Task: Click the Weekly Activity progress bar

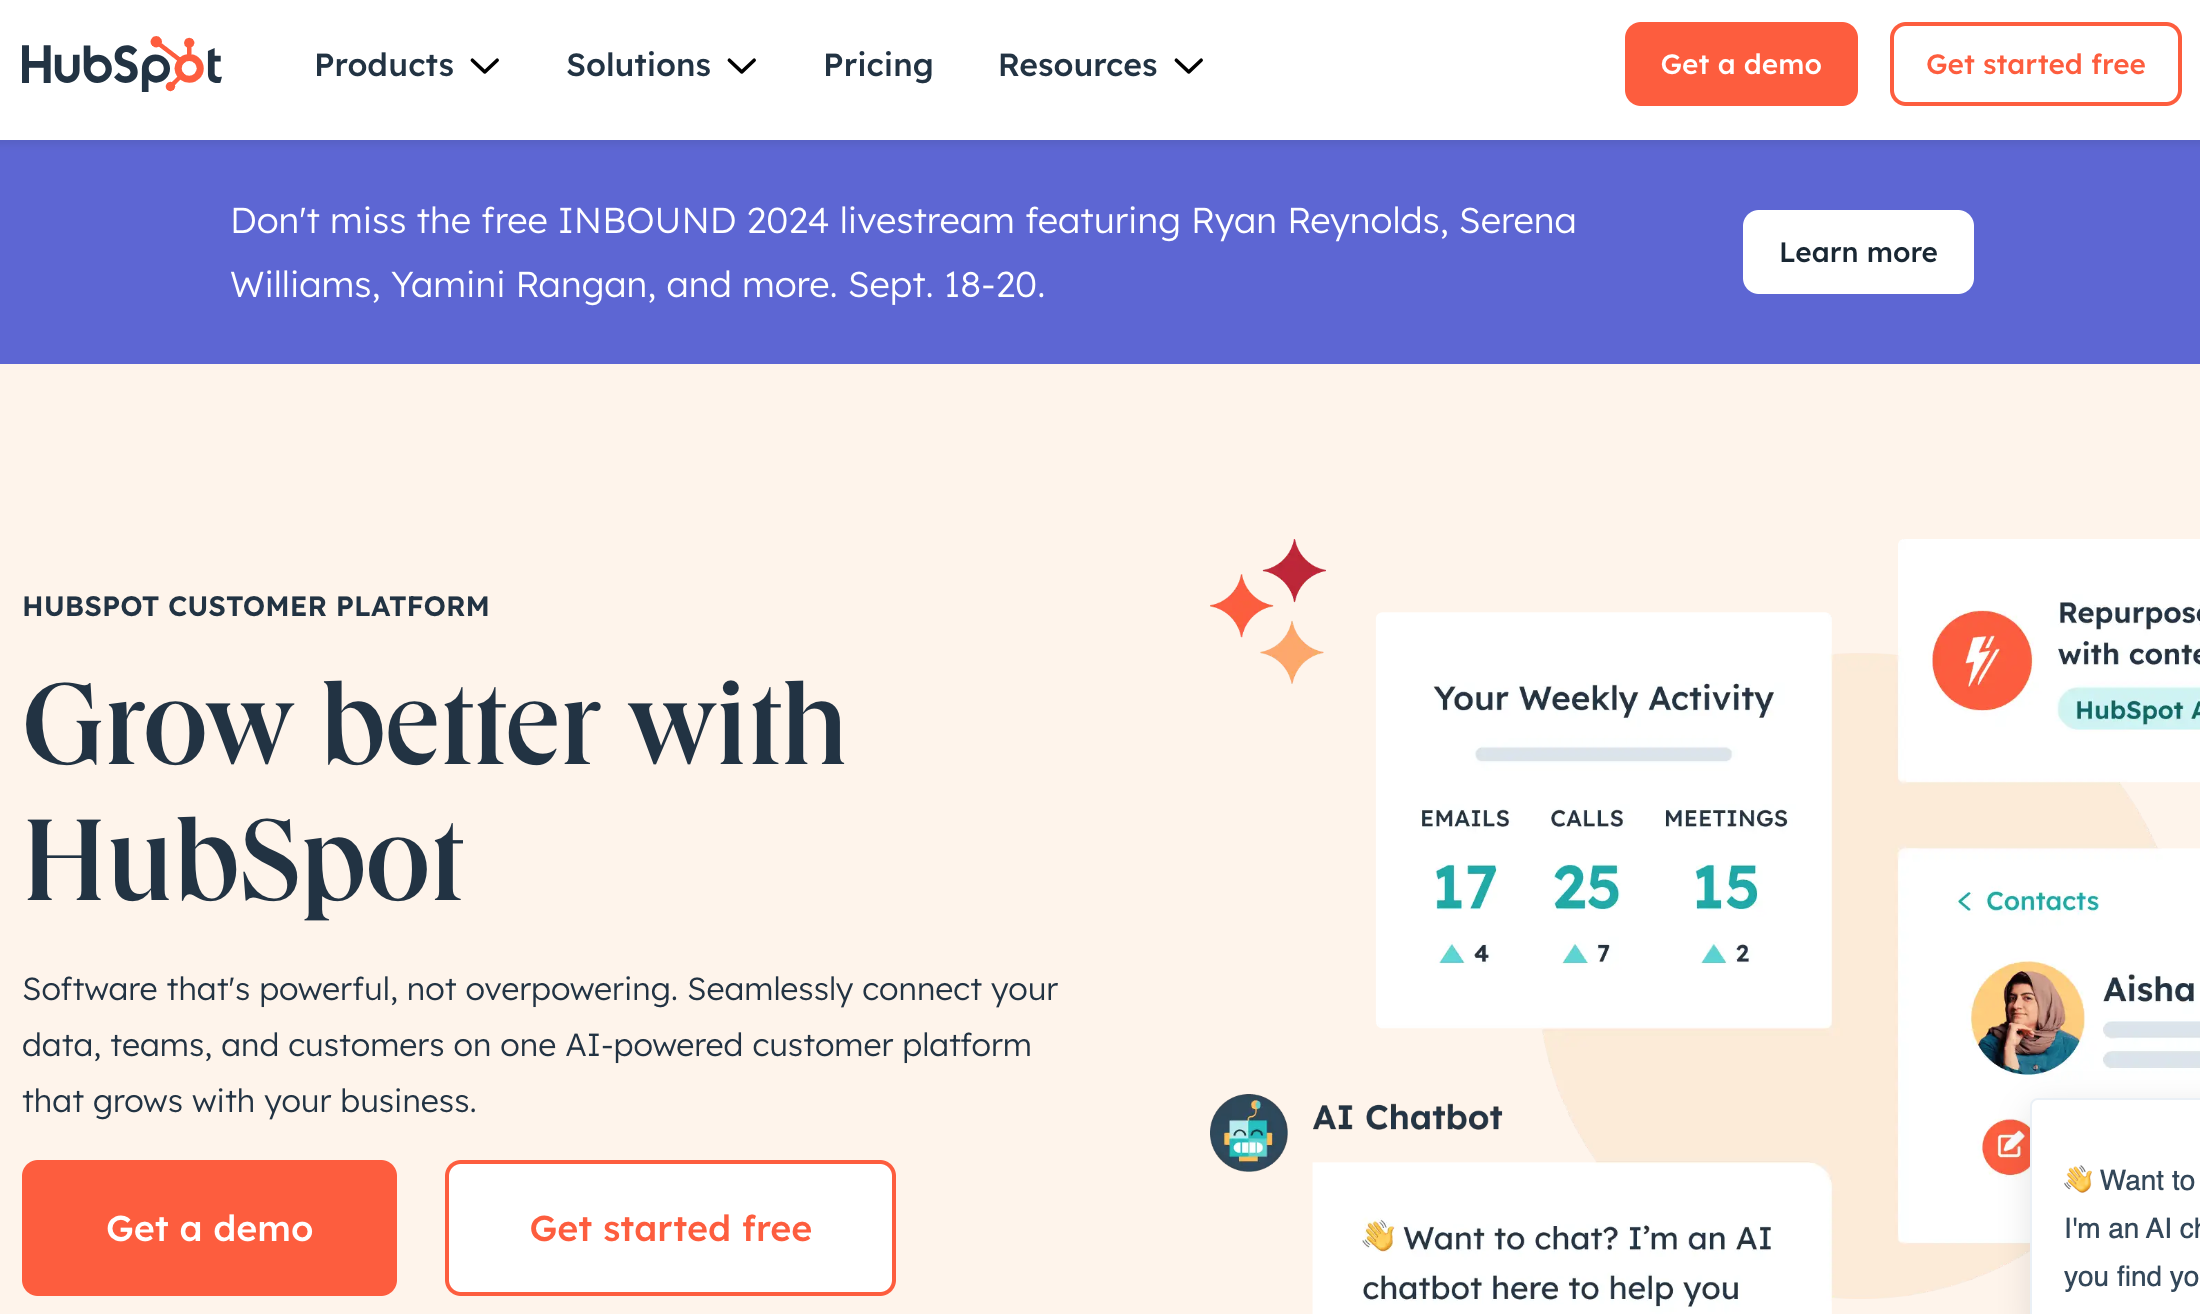Action: pos(1603,754)
